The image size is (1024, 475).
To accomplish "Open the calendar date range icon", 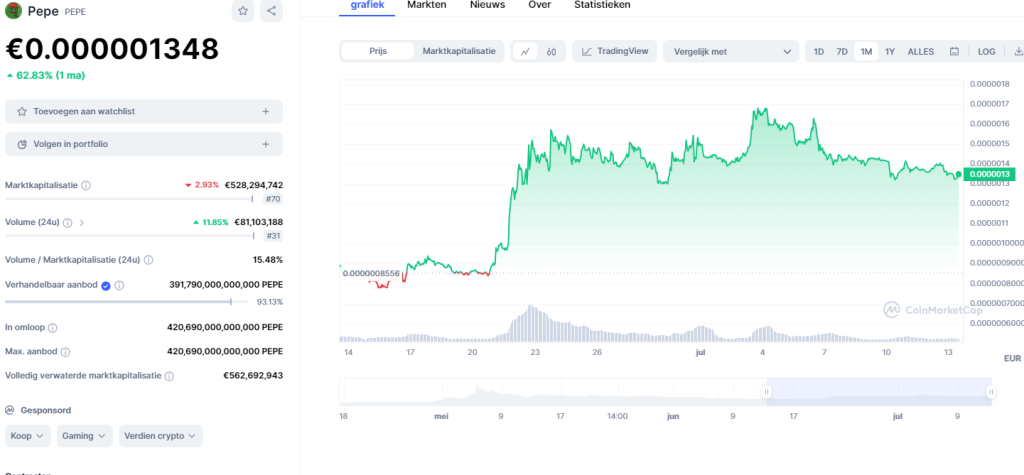I will 954,52.
